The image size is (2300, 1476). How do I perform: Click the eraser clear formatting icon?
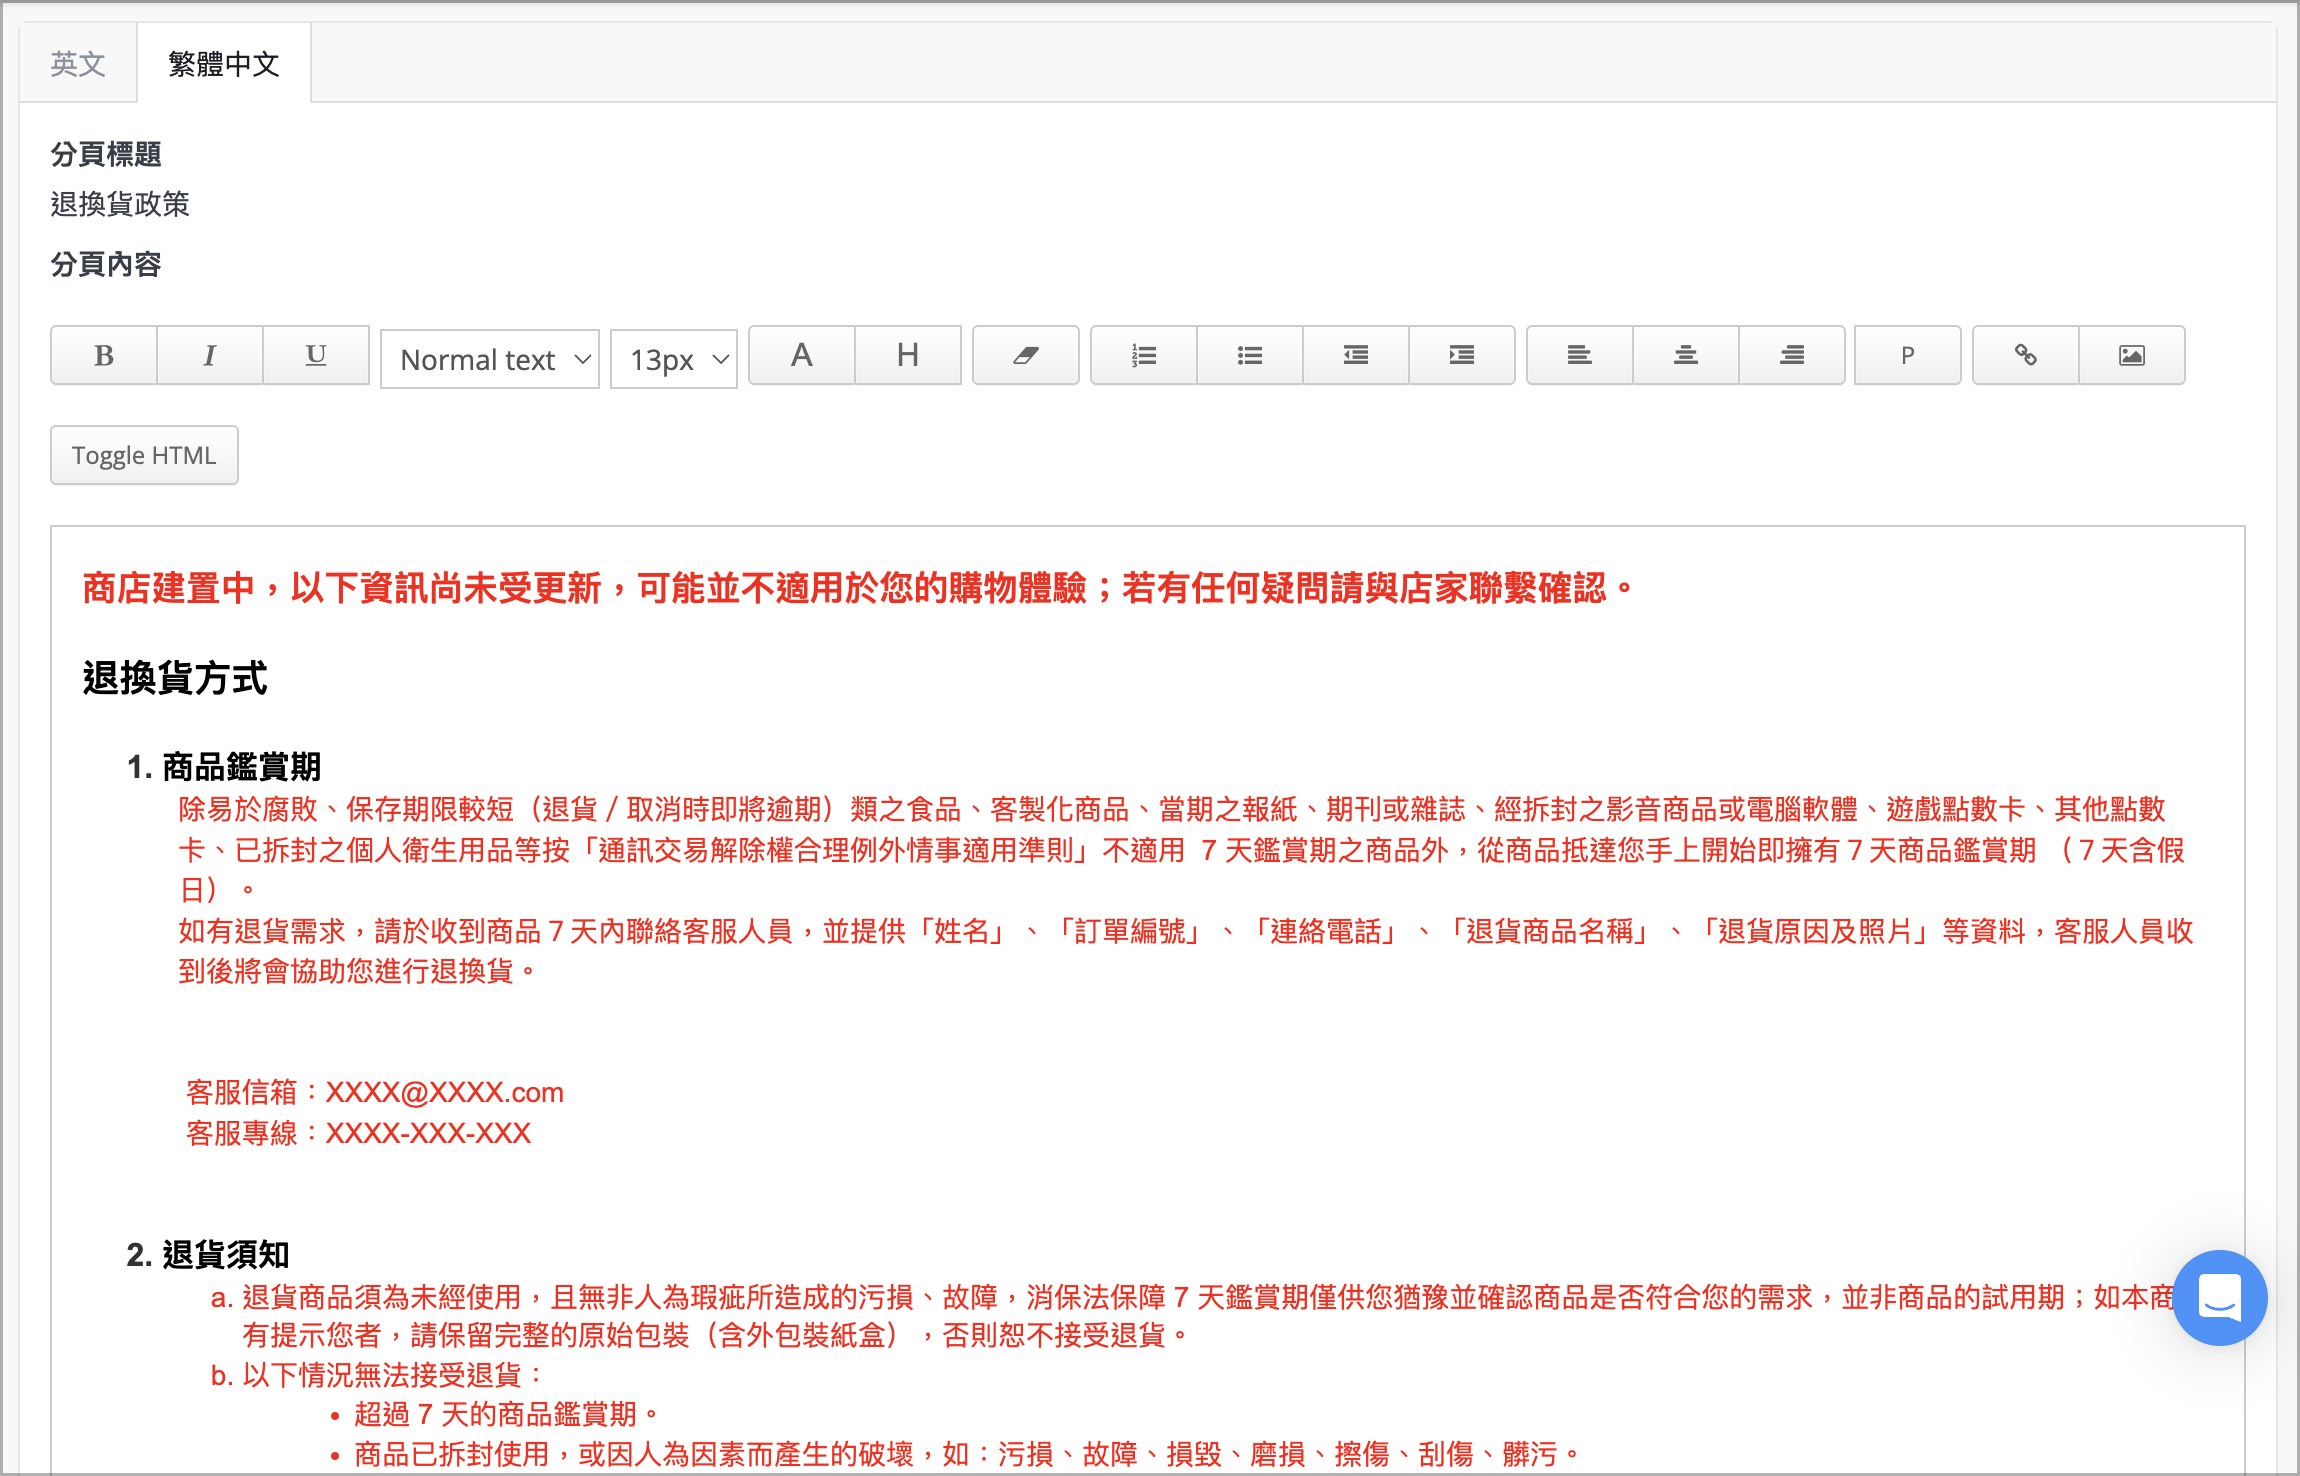pos(1026,355)
